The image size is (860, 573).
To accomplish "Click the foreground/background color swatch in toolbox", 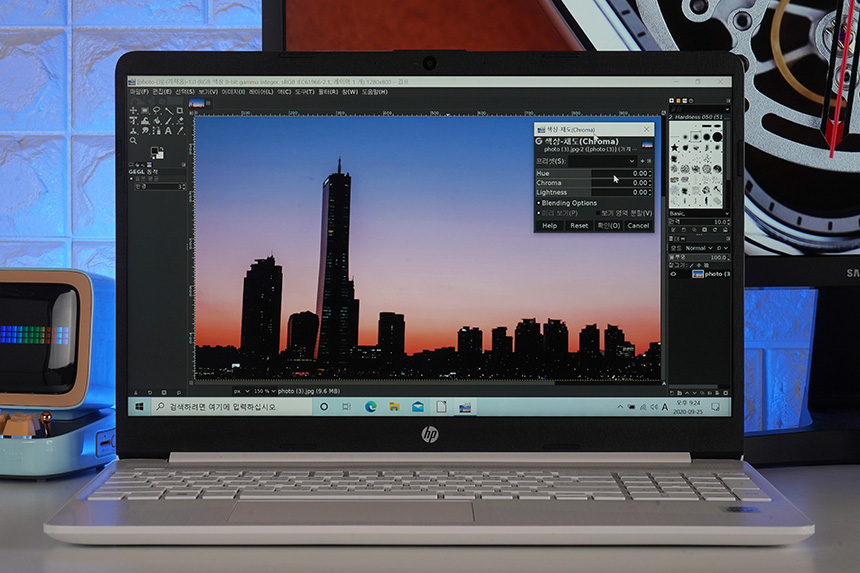I will pyautogui.click(x=157, y=153).
